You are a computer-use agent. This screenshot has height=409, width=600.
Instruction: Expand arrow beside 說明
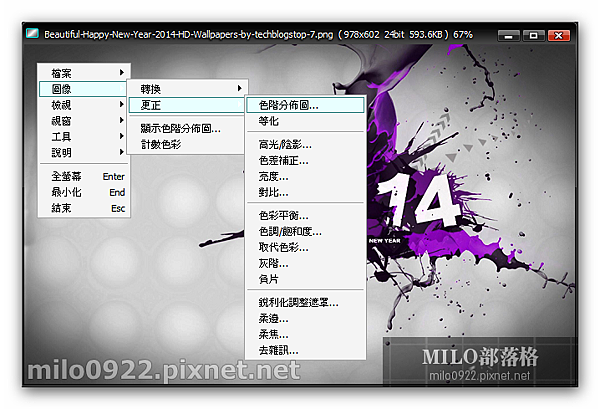[121, 152]
